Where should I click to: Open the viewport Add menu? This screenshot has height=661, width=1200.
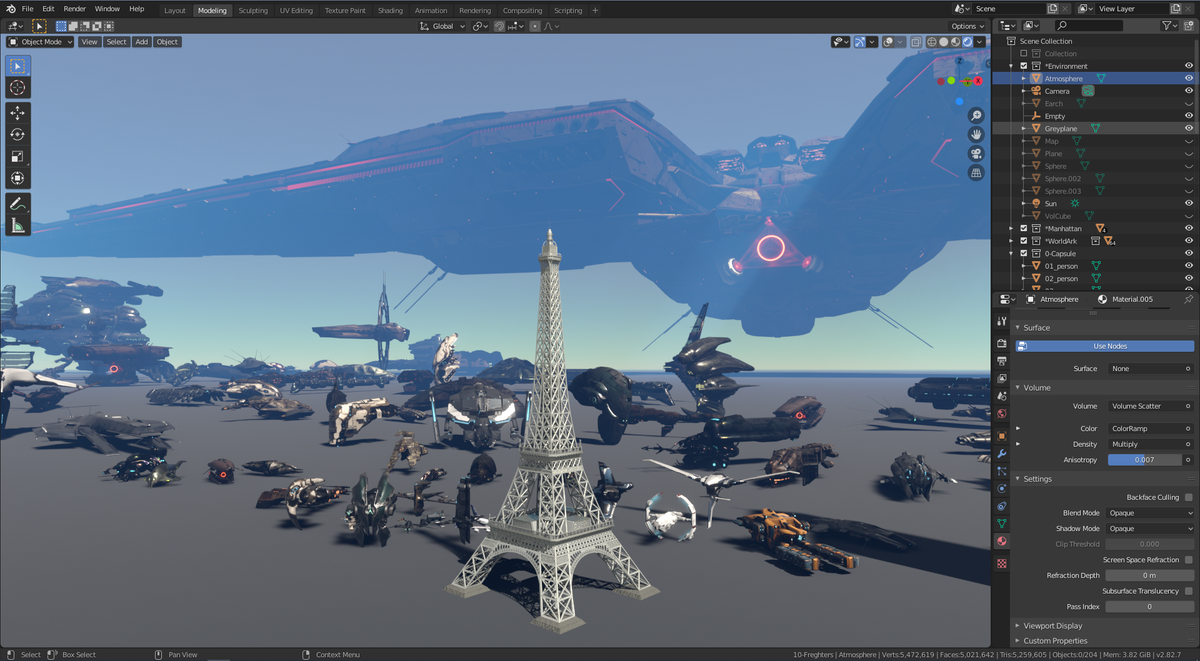point(141,42)
